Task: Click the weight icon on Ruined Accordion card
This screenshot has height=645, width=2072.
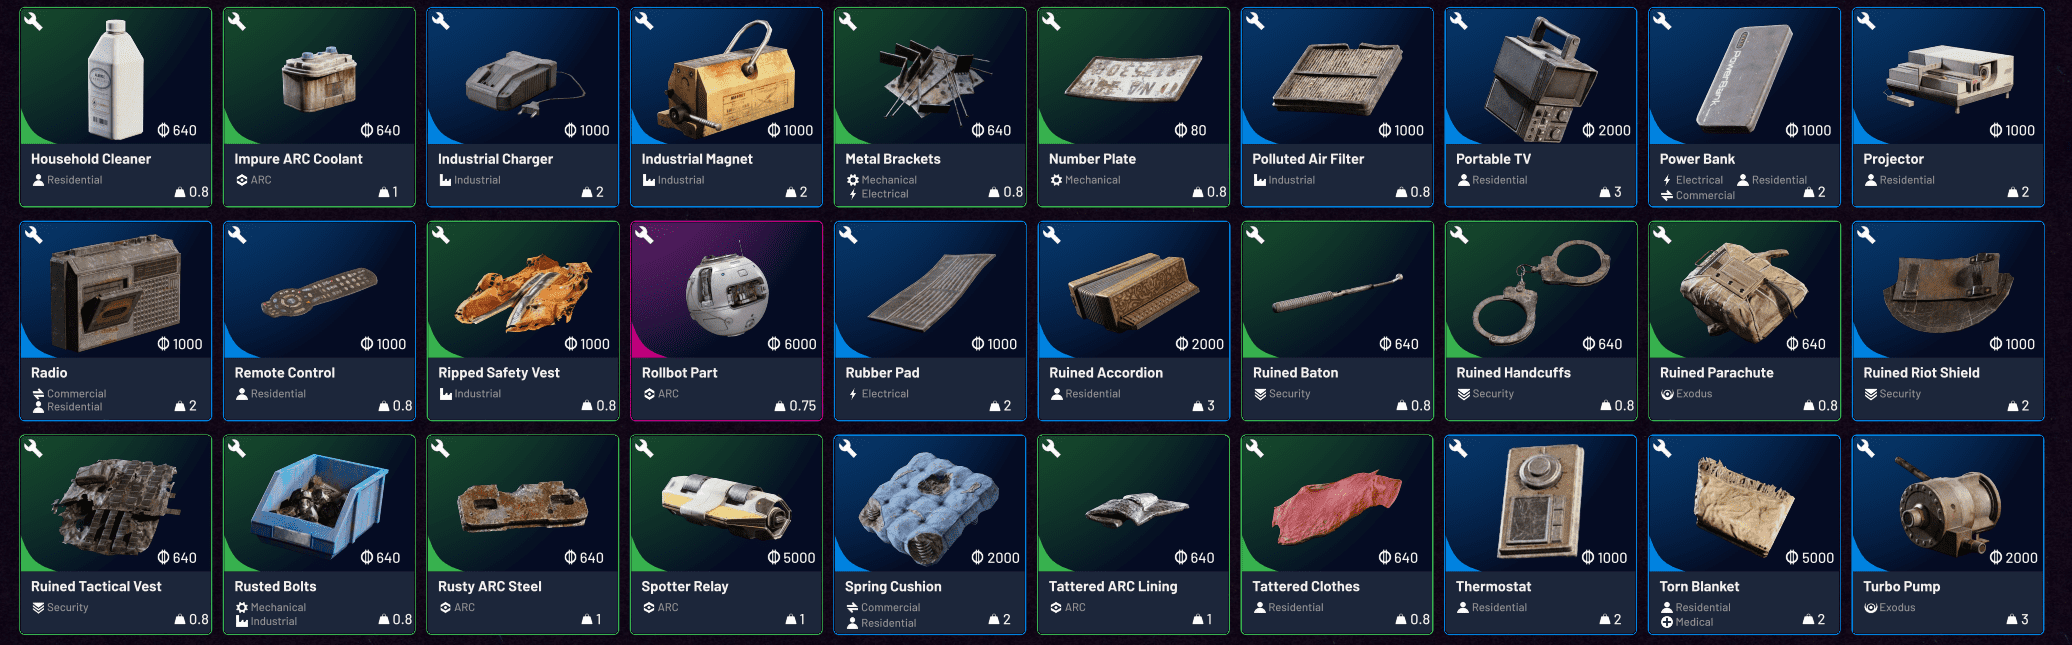Action: 1198,406
